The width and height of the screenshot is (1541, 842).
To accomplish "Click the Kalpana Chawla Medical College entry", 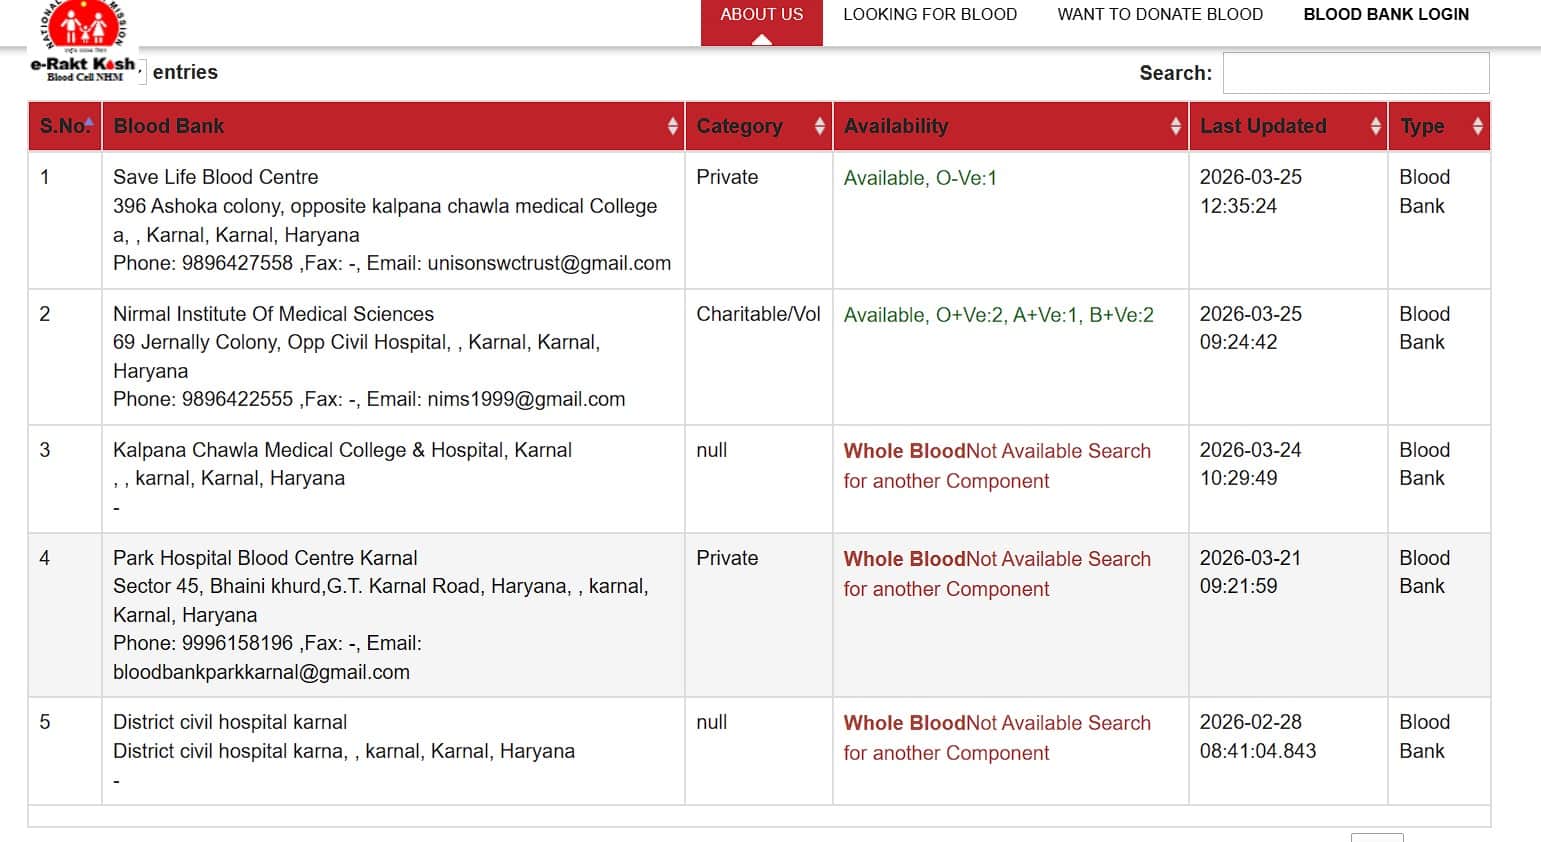I will 342,450.
